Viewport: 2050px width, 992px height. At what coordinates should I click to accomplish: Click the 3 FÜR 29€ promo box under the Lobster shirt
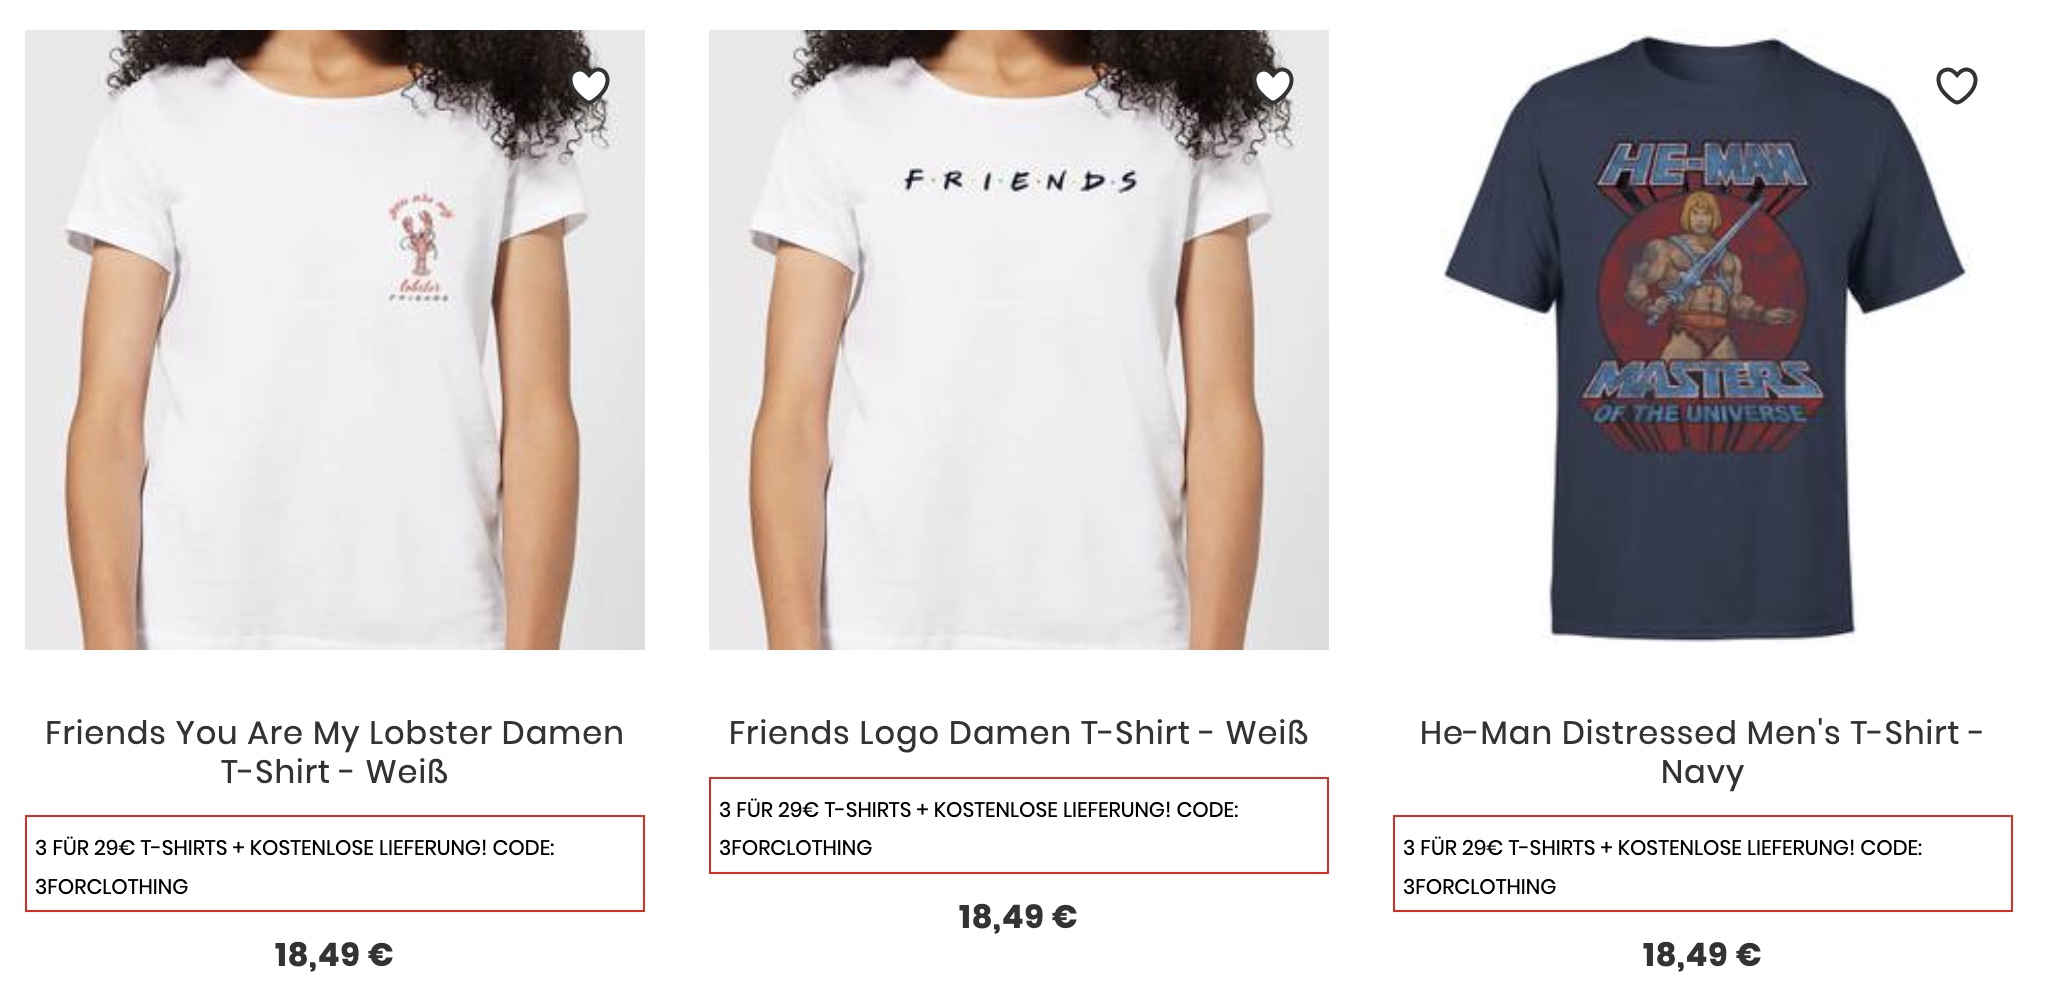(334, 865)
